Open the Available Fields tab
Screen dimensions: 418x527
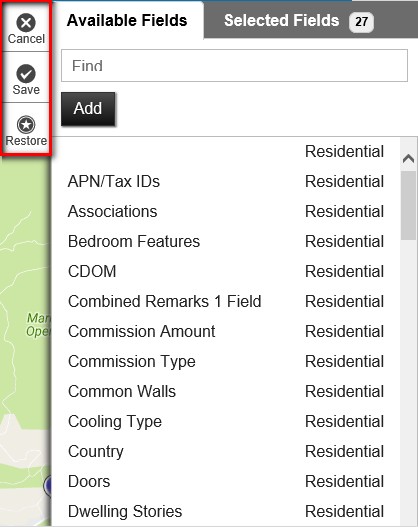(127, 20)
